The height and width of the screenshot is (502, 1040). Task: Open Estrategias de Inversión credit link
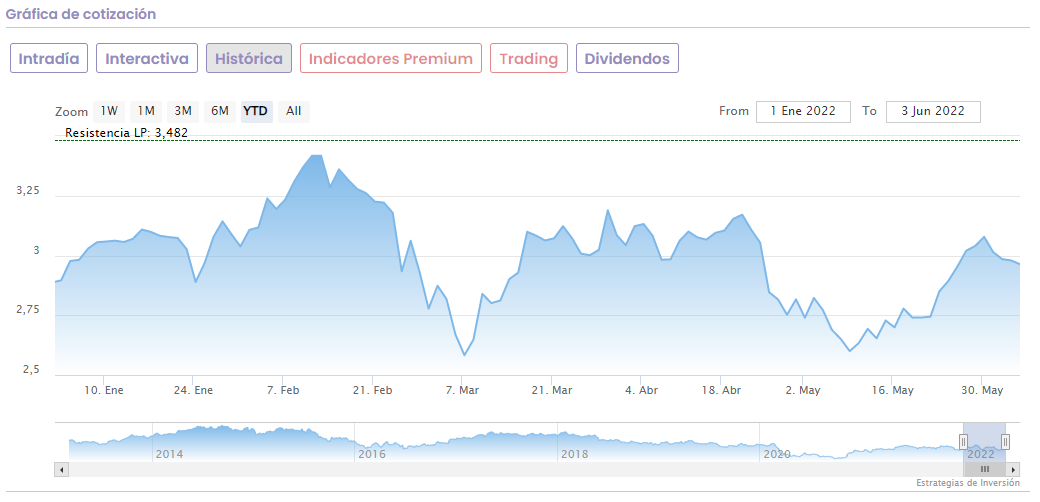(967, 483)
